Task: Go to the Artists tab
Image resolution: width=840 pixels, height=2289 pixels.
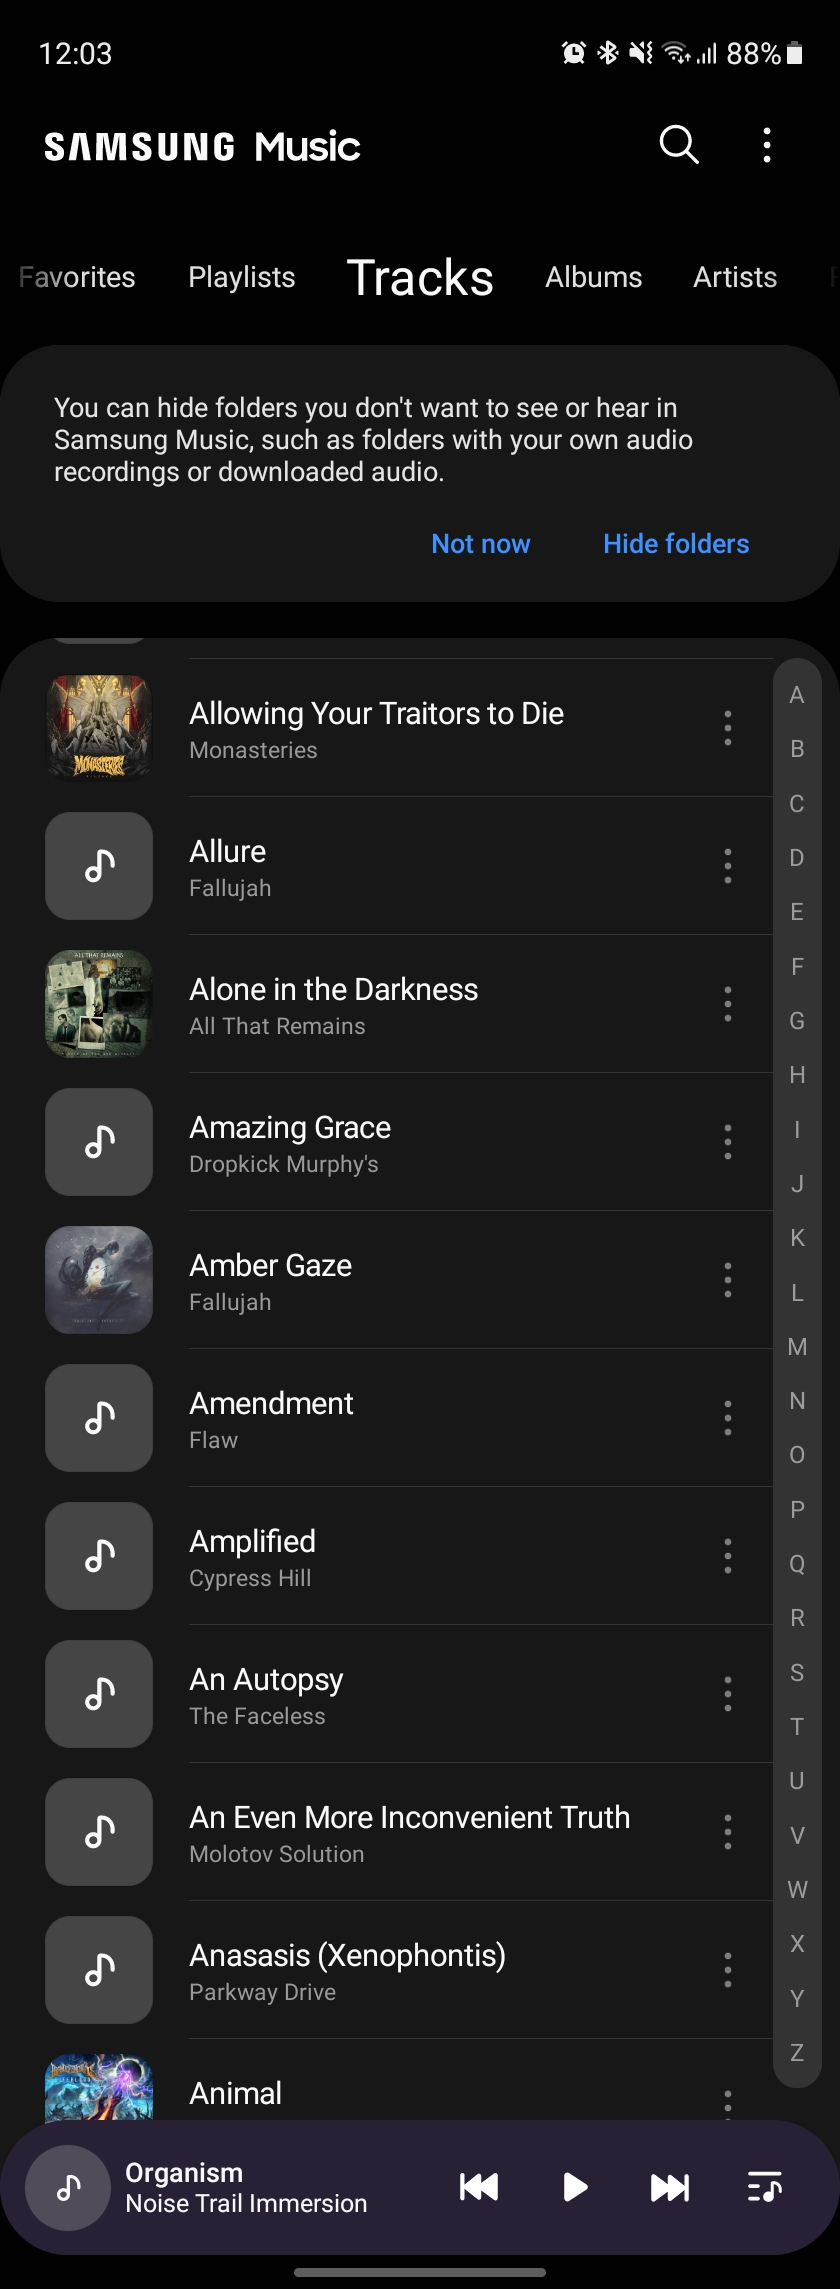Action: [735, 277]
